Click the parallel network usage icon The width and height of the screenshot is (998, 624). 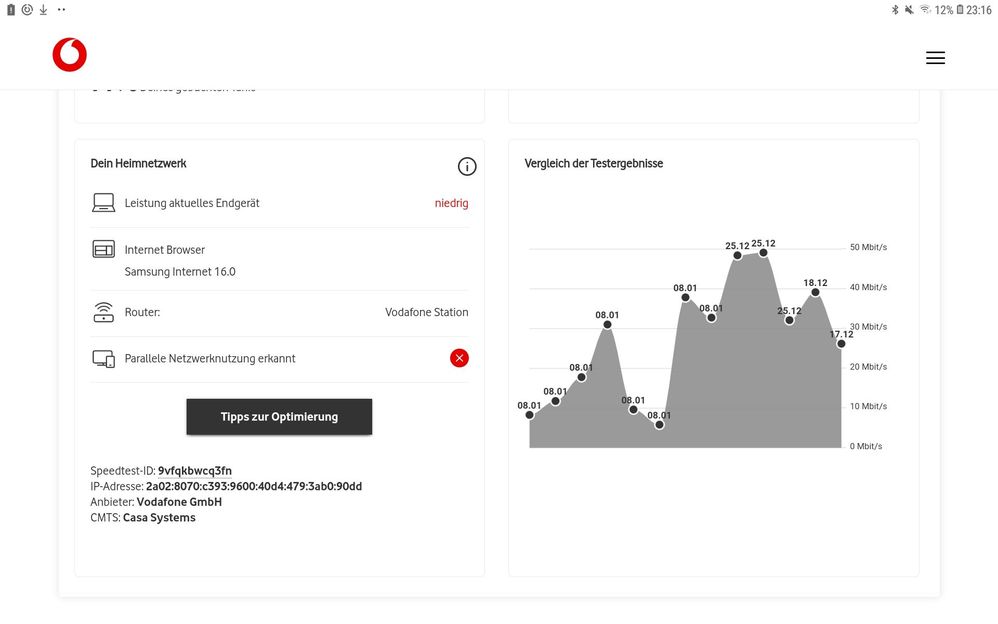point(104,358)
